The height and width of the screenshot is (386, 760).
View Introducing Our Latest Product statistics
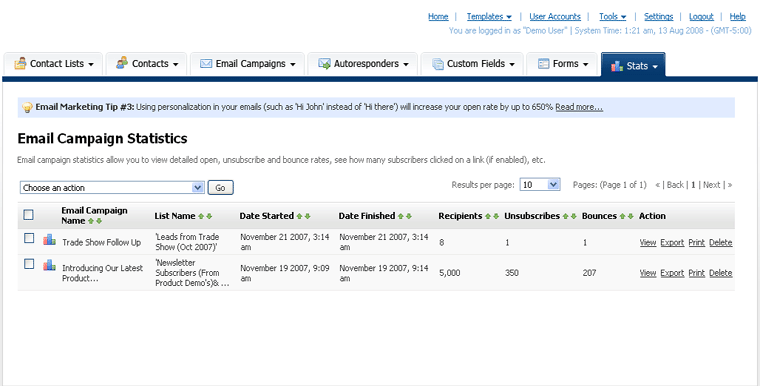648,273
